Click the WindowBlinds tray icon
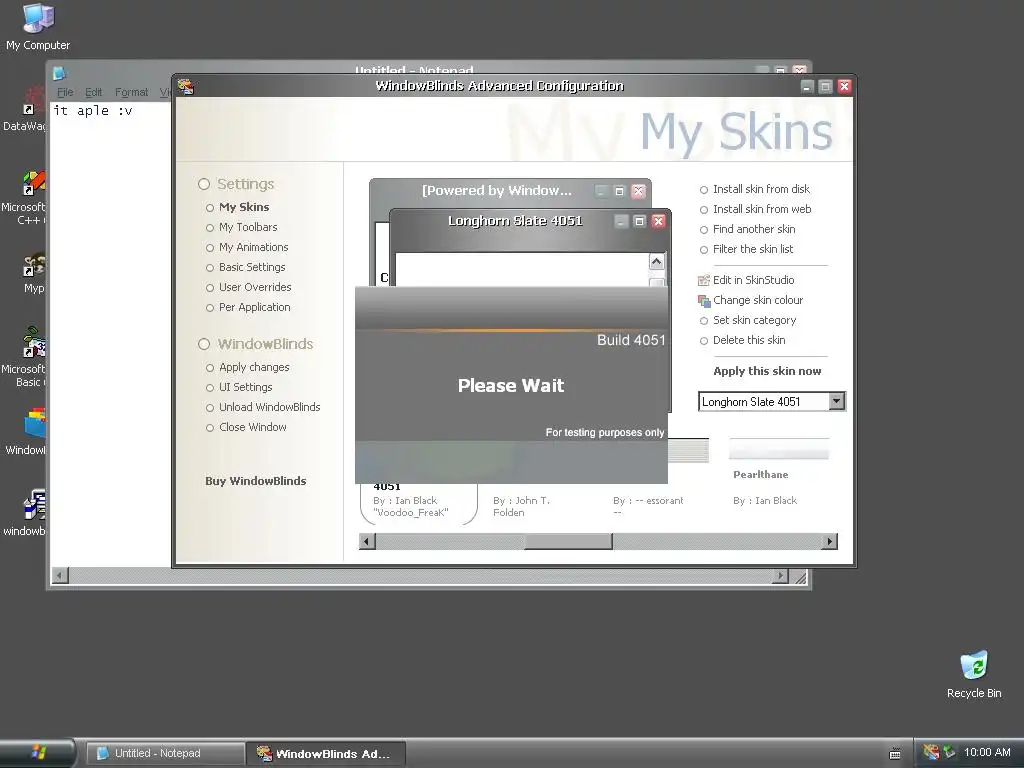 (x=931, y=752)
